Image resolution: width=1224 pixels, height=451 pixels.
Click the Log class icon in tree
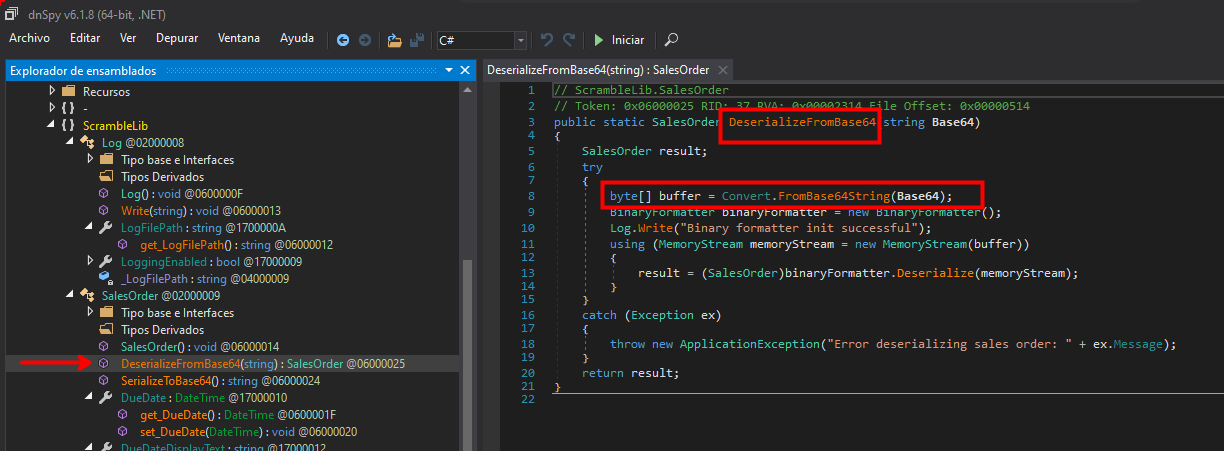(x=88, y=143)
